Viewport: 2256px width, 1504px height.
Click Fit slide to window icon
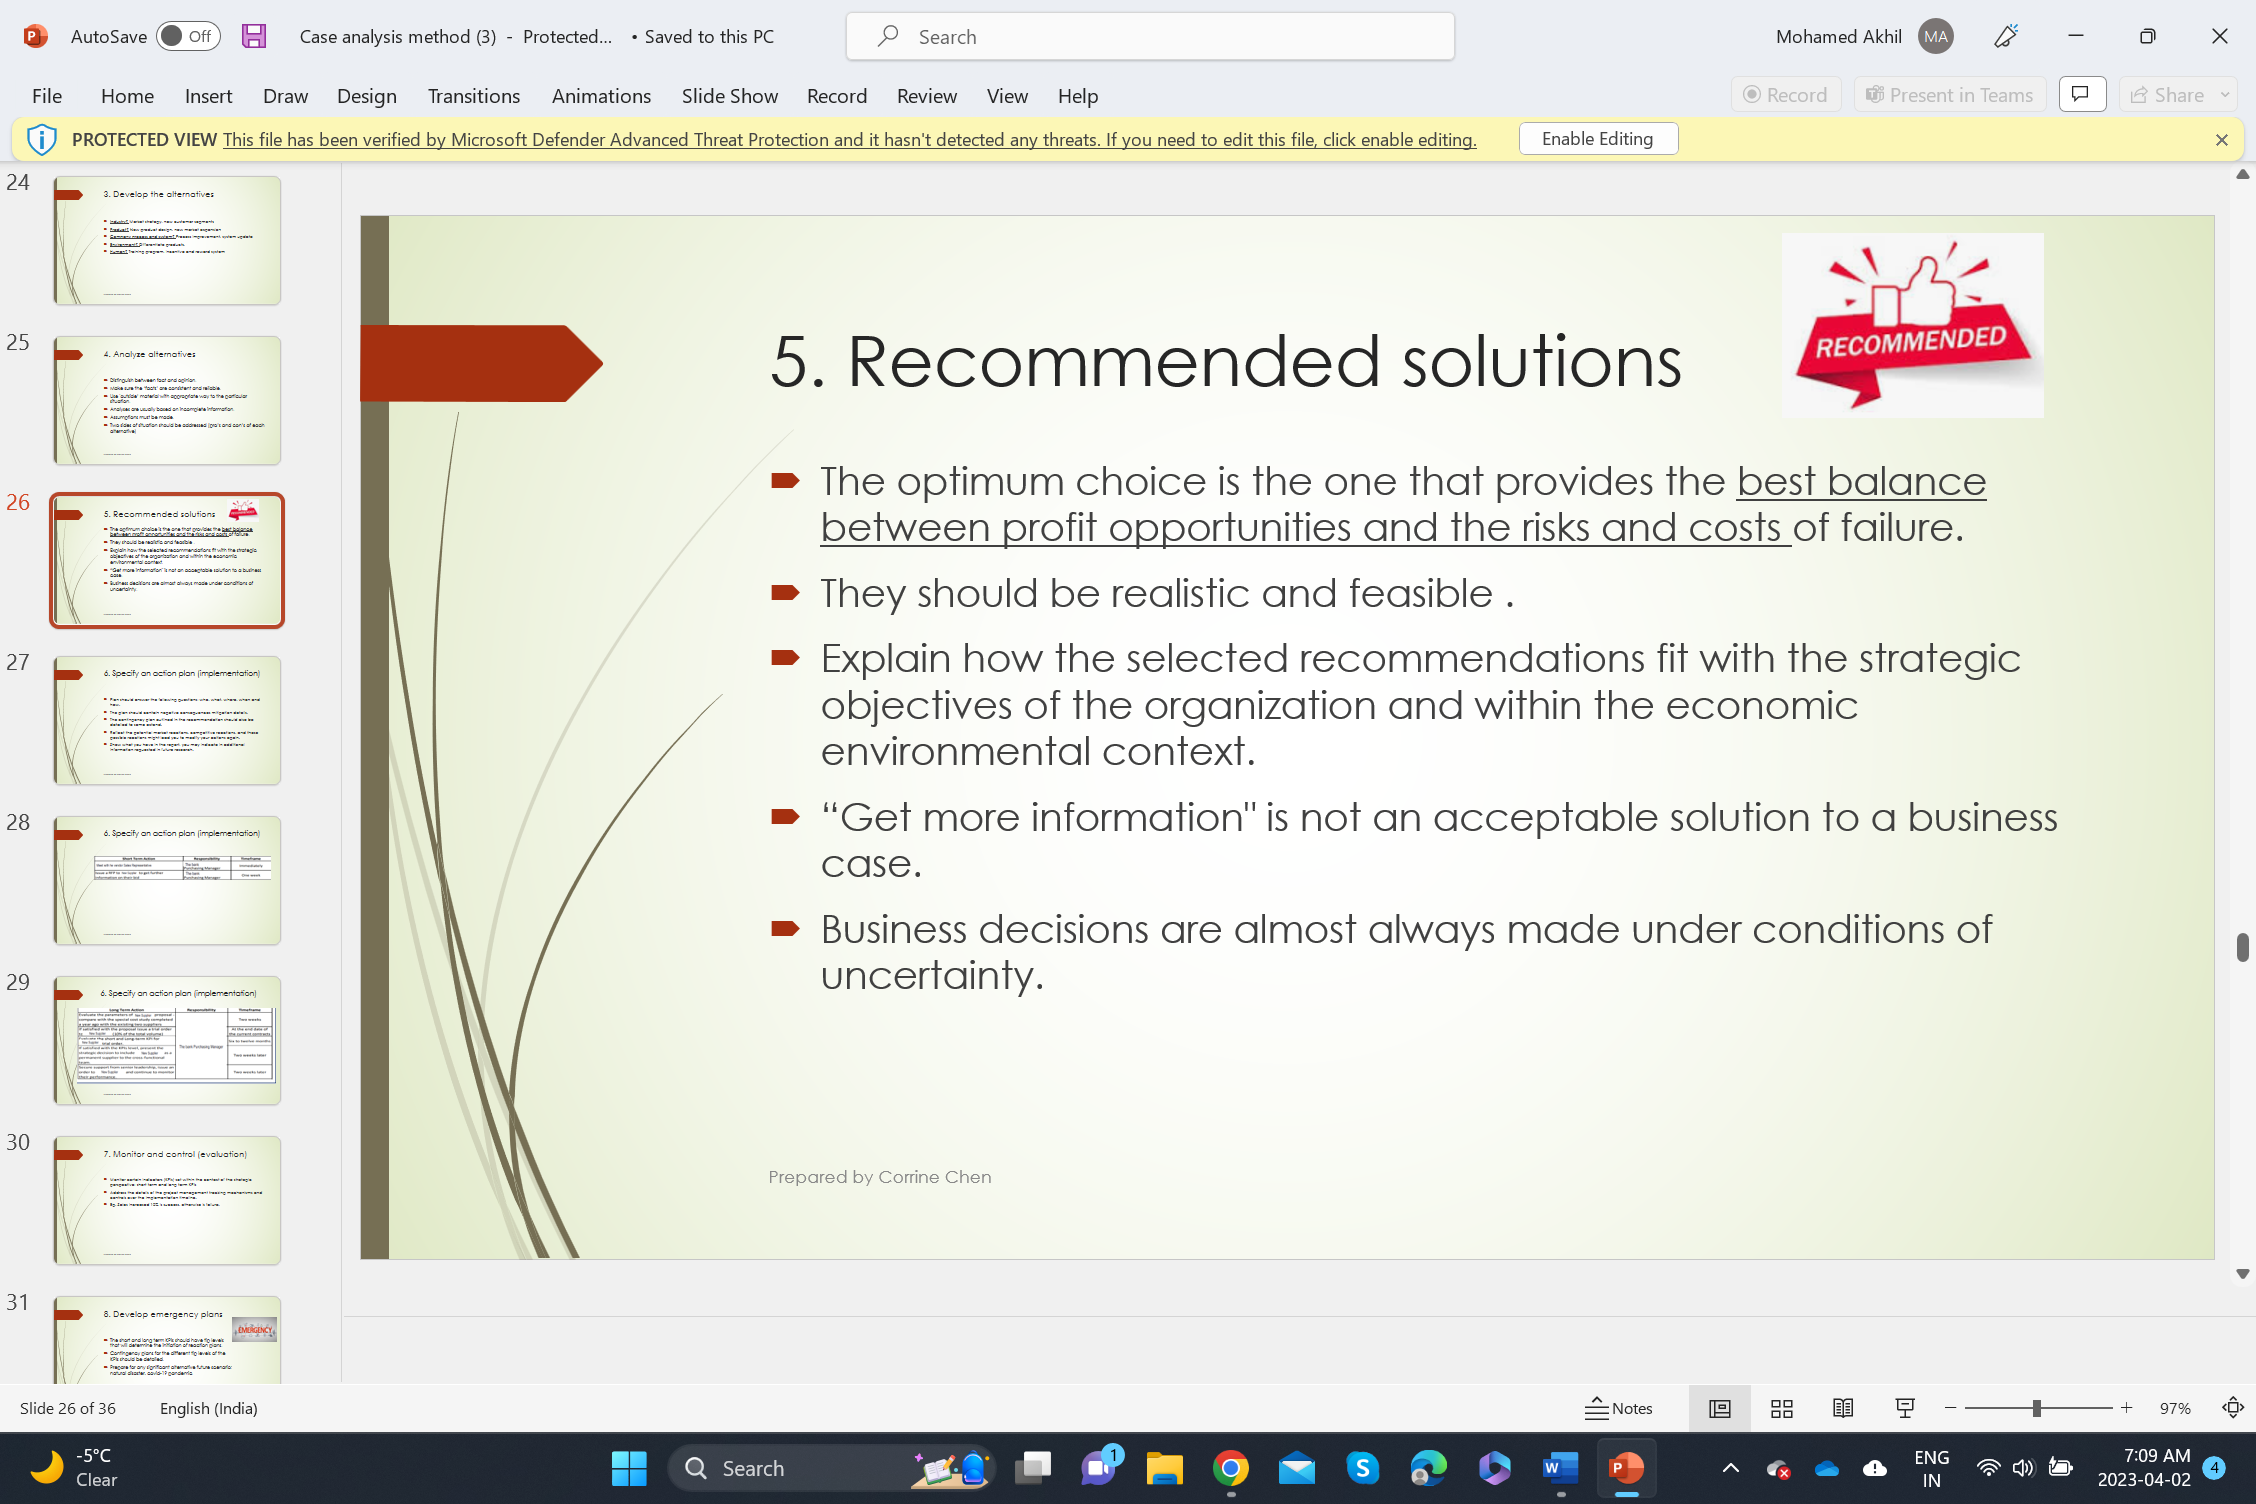pos(2232,1408)
